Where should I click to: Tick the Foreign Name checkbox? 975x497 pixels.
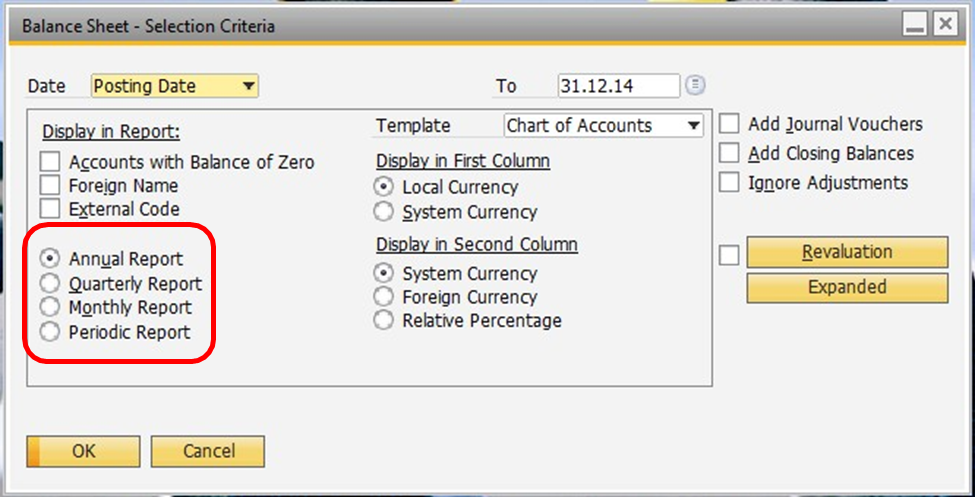(51, 185)
